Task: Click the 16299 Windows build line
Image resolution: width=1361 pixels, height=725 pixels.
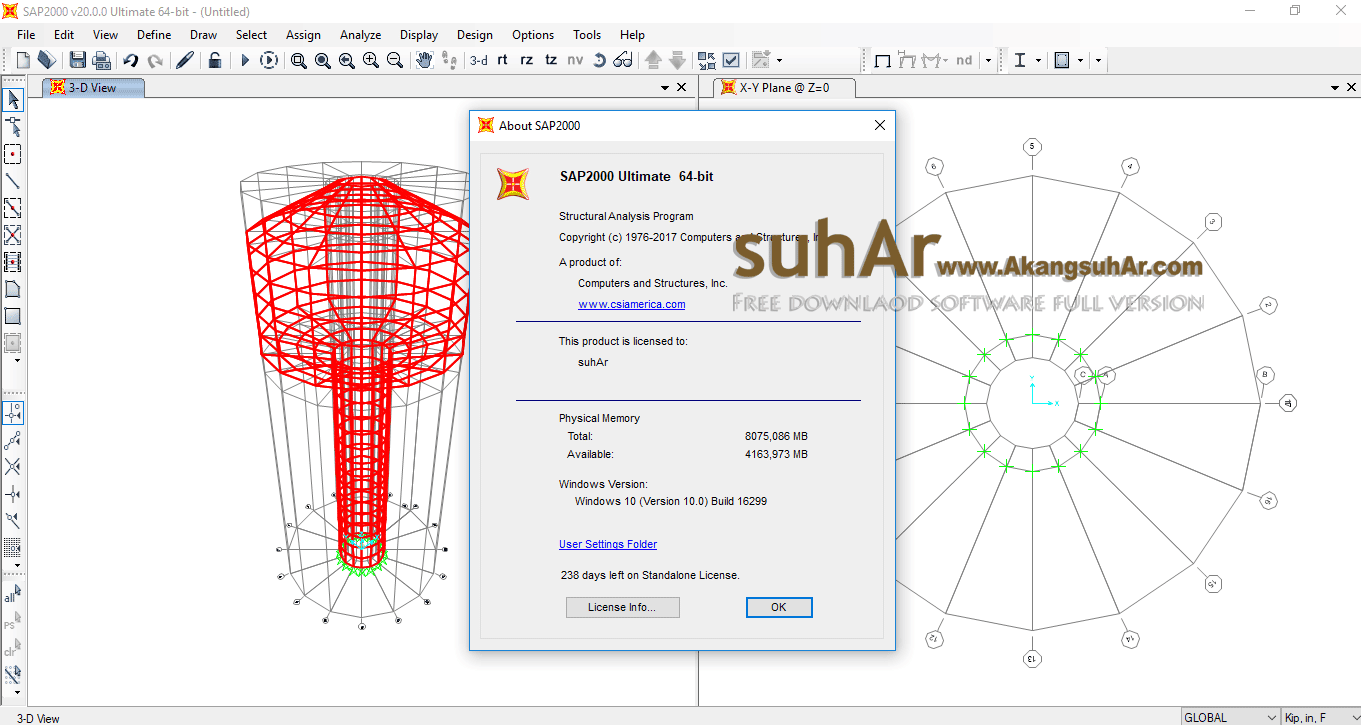Action: 671,501
